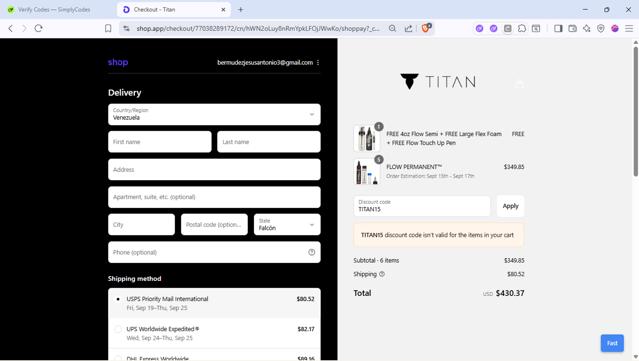The width and height of the screenshot is (639, 361).
Task: Open the VPN shield icon
Action: coord(601,28)
